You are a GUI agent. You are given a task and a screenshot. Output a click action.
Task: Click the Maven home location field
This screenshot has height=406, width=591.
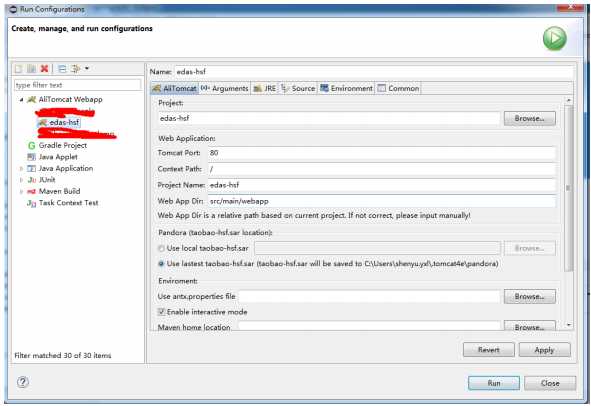369,326
